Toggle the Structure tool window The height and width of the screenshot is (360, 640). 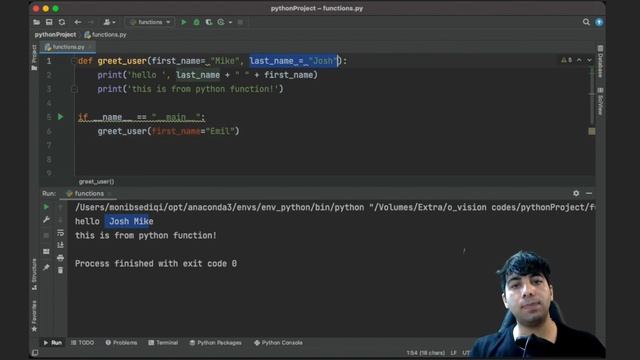coord(34,274)
